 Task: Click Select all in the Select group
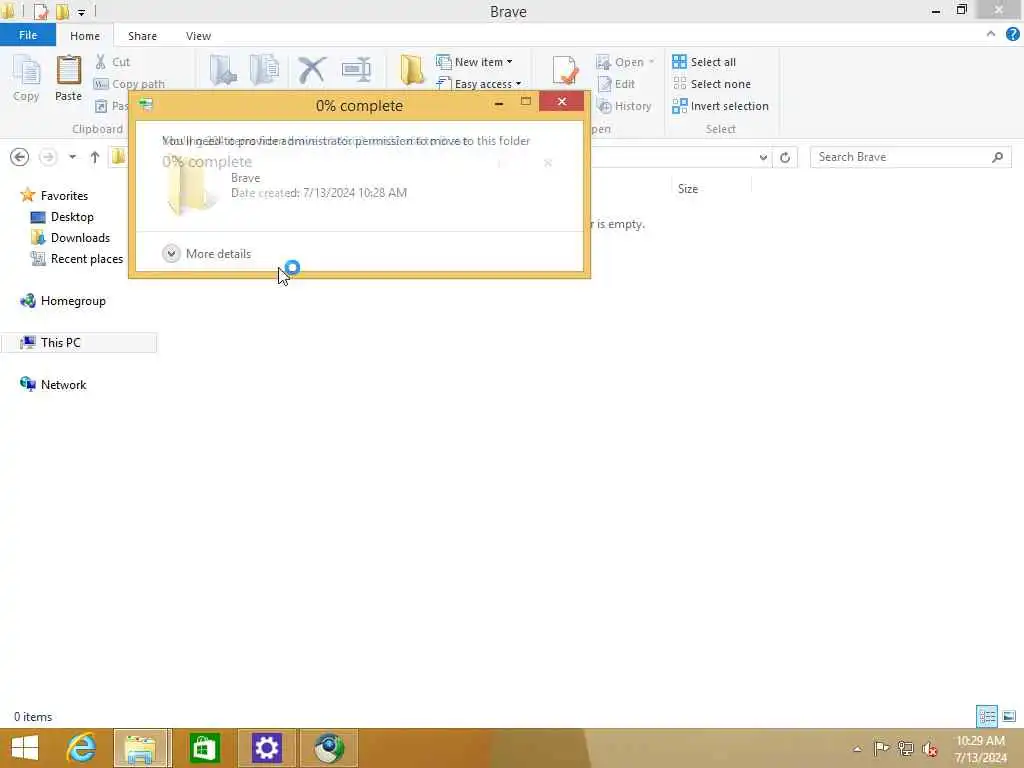pyautogui.click(x=704, y=62)
